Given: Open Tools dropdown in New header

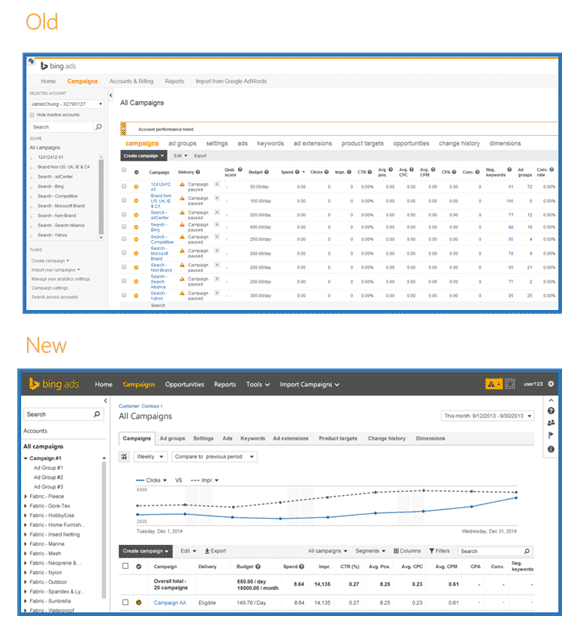Looking at the screenshot, I should click(258, 384).
